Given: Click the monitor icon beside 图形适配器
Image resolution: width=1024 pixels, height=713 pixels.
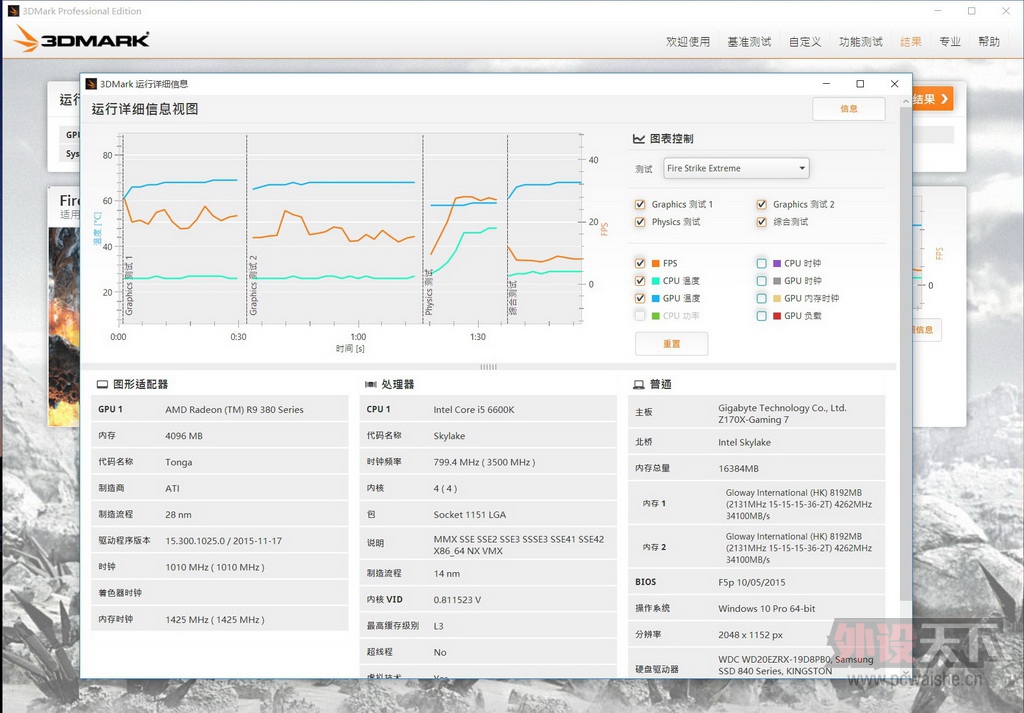Looking at the screenshot, I should click(x=103, y=385).
